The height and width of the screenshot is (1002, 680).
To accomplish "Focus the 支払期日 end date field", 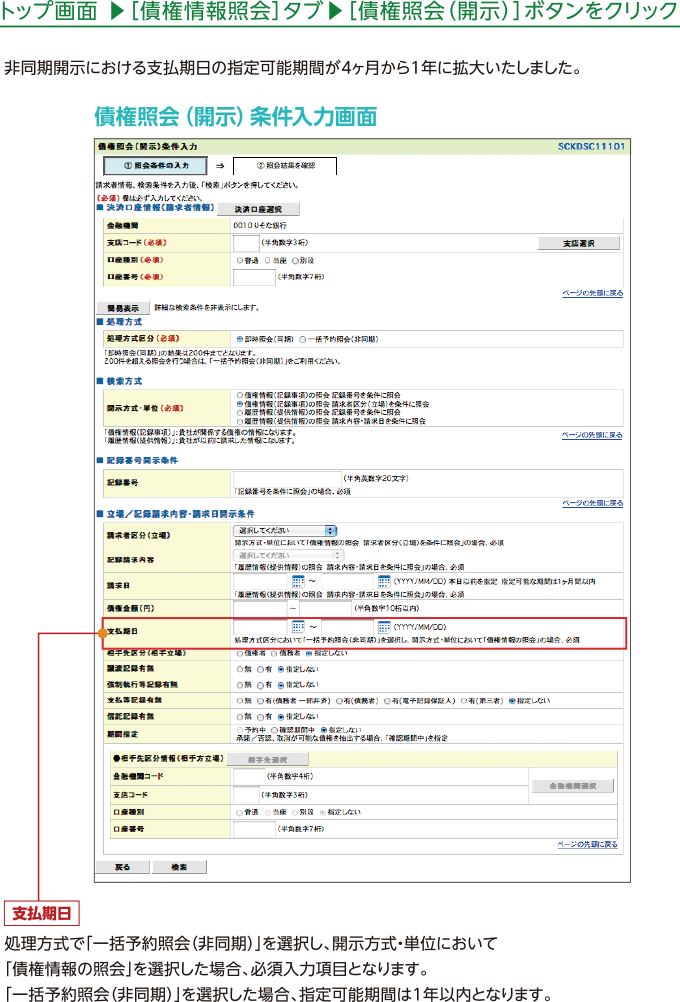I will coord(348,627).
